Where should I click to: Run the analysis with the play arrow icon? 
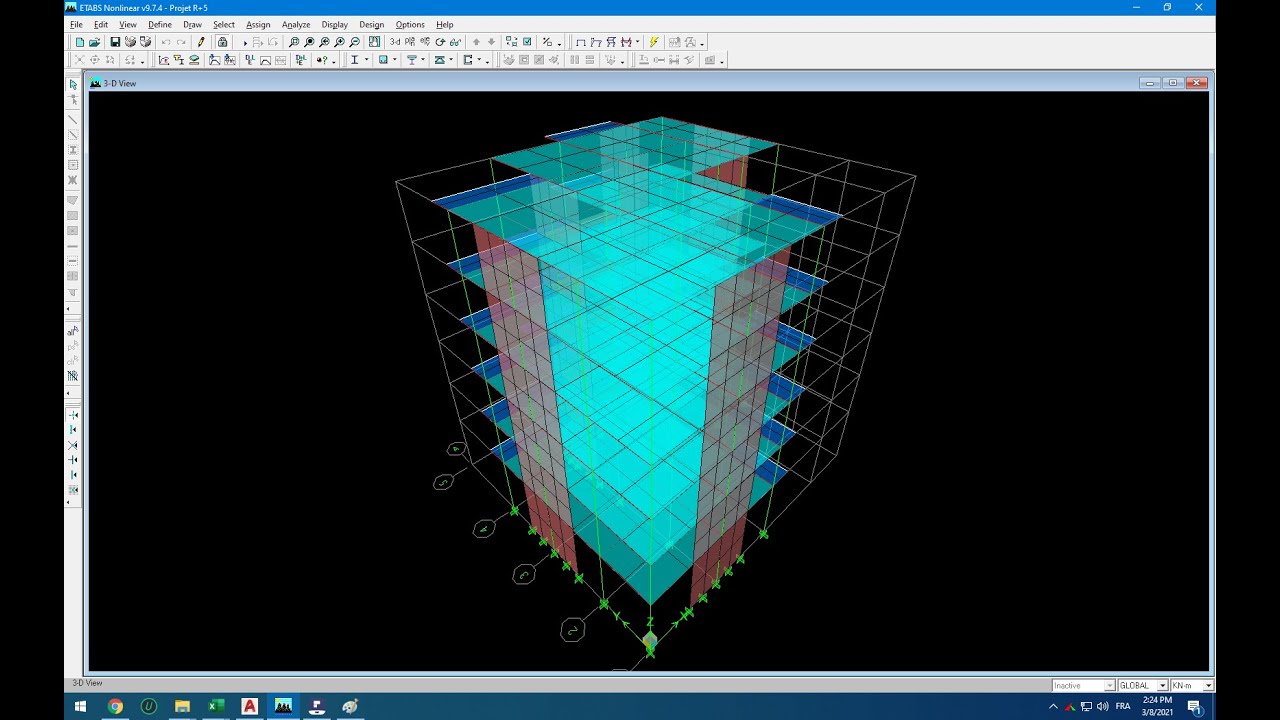tap(245, 42)
